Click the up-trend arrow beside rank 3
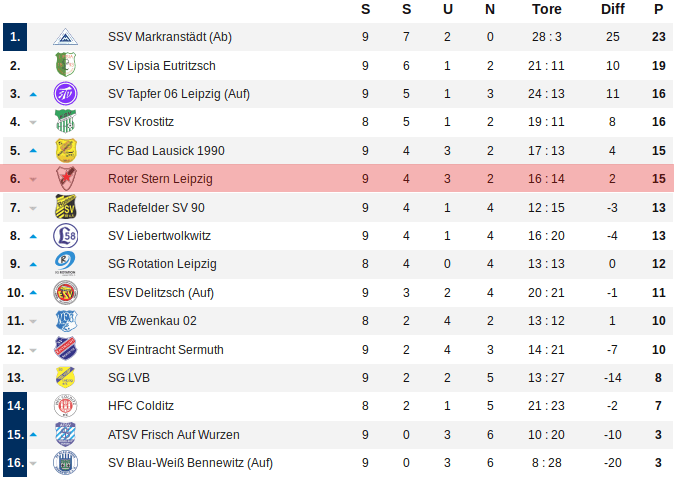 33,94
